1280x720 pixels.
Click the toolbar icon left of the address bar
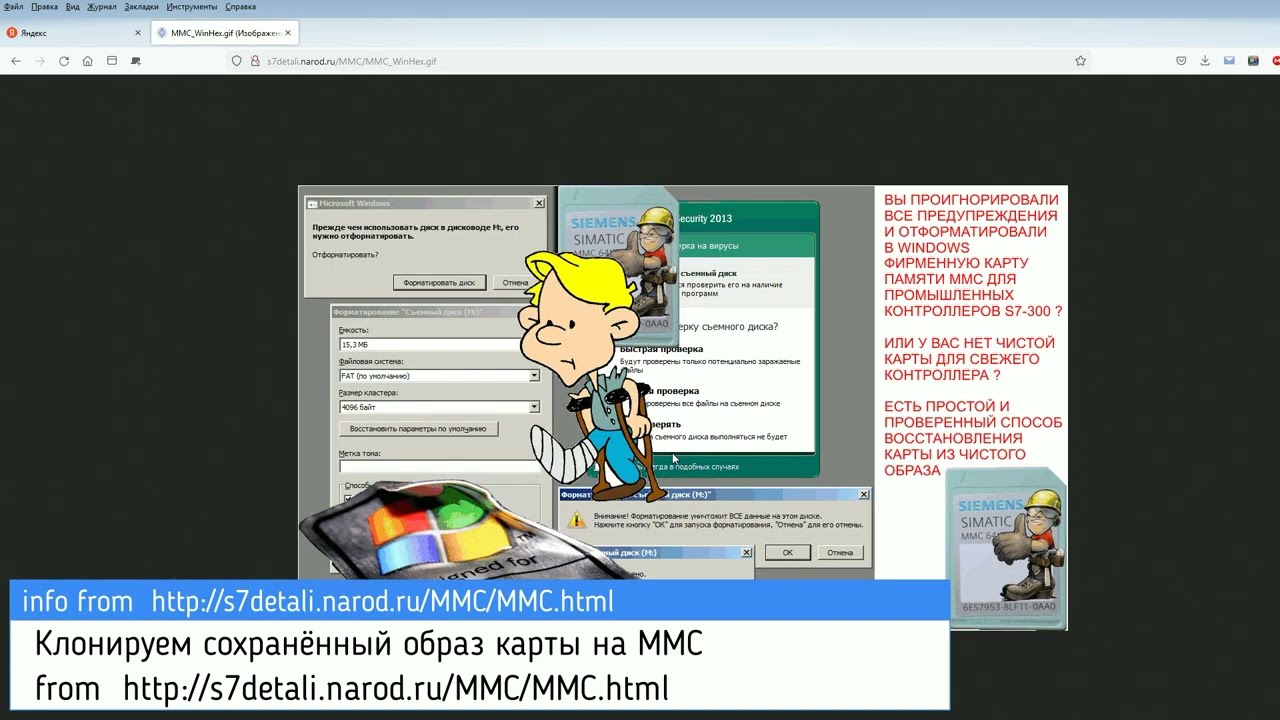(x=136, y=61)
